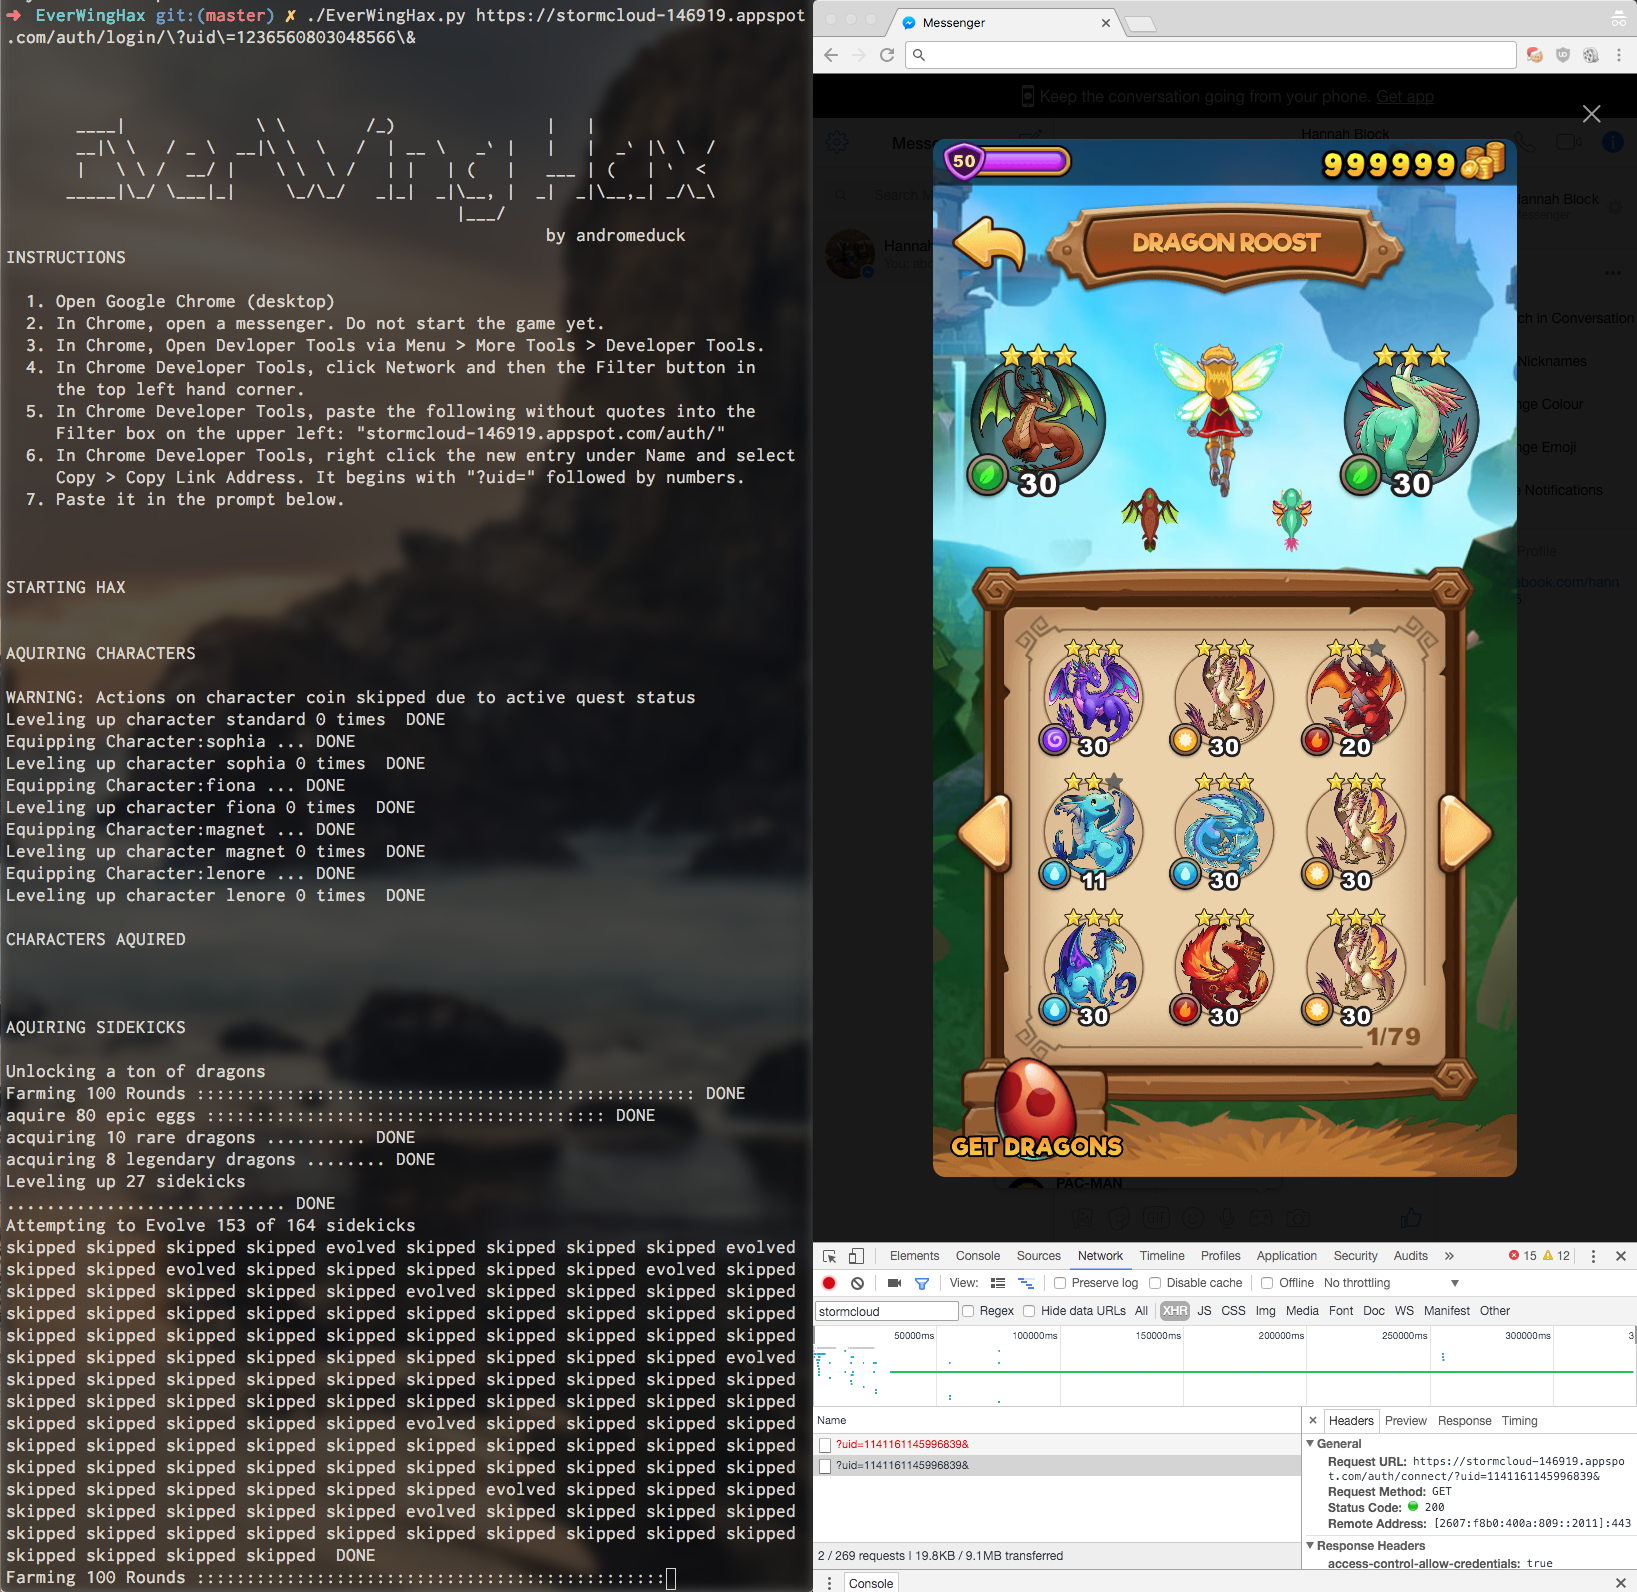Select the Messenger browser tab
This screenshot has height=1592, width=1637.
coord(1005,23)
